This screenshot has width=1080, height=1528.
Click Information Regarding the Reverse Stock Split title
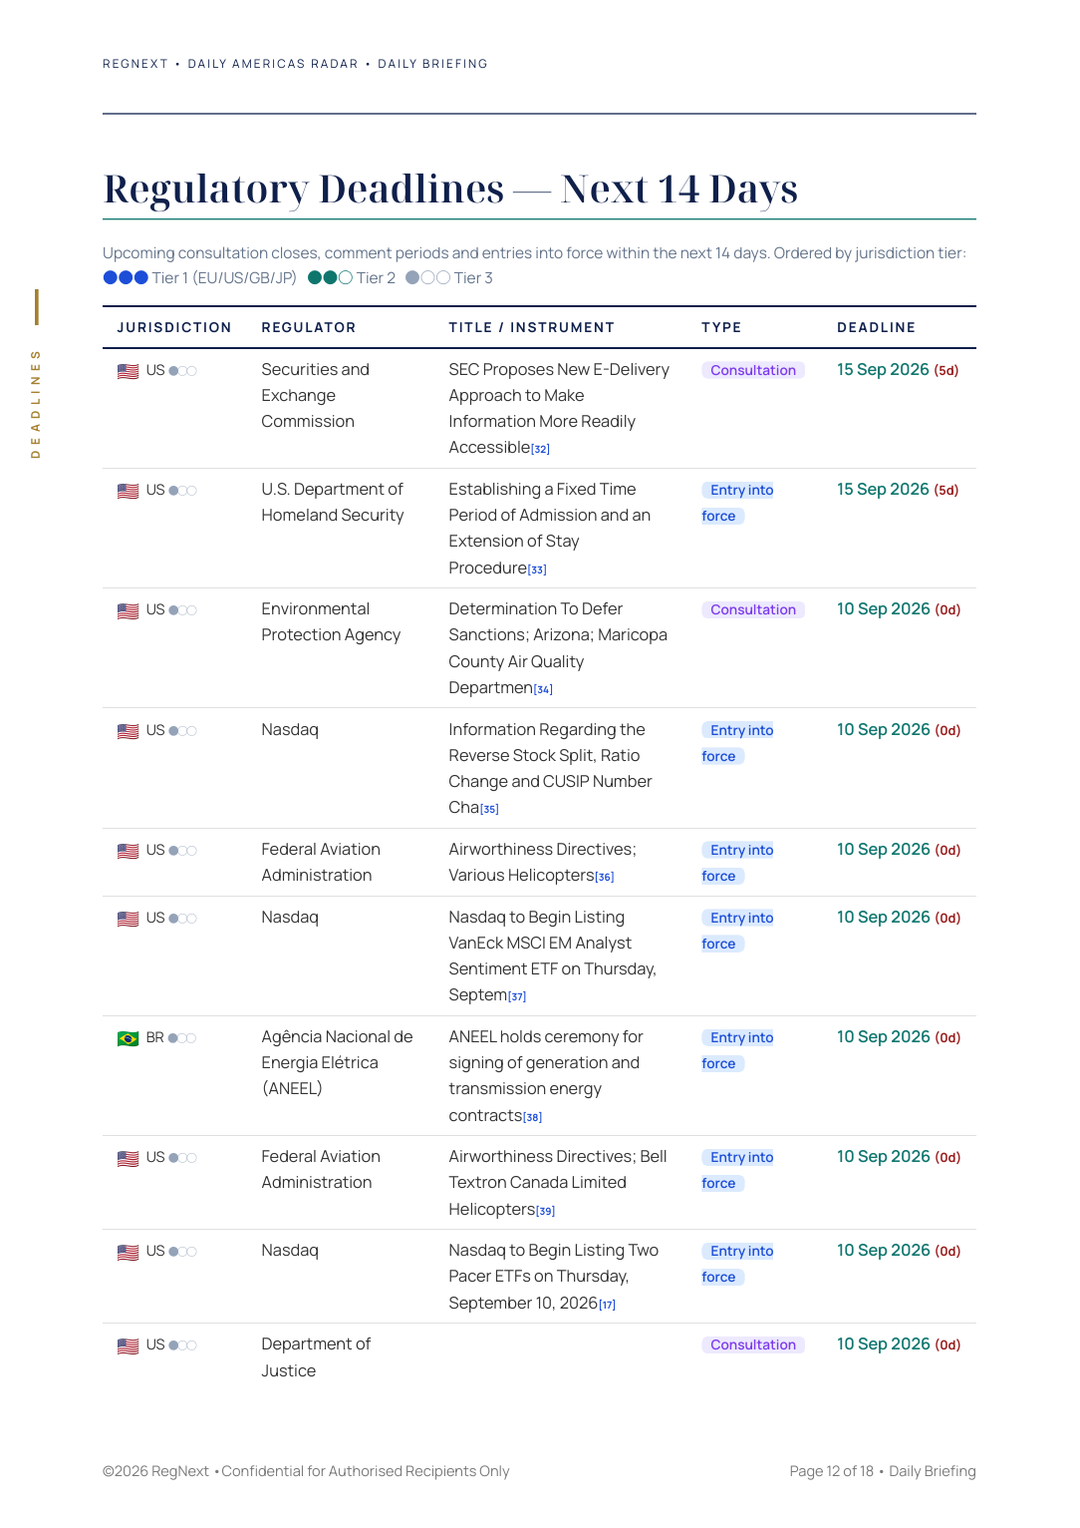(551, 769)
